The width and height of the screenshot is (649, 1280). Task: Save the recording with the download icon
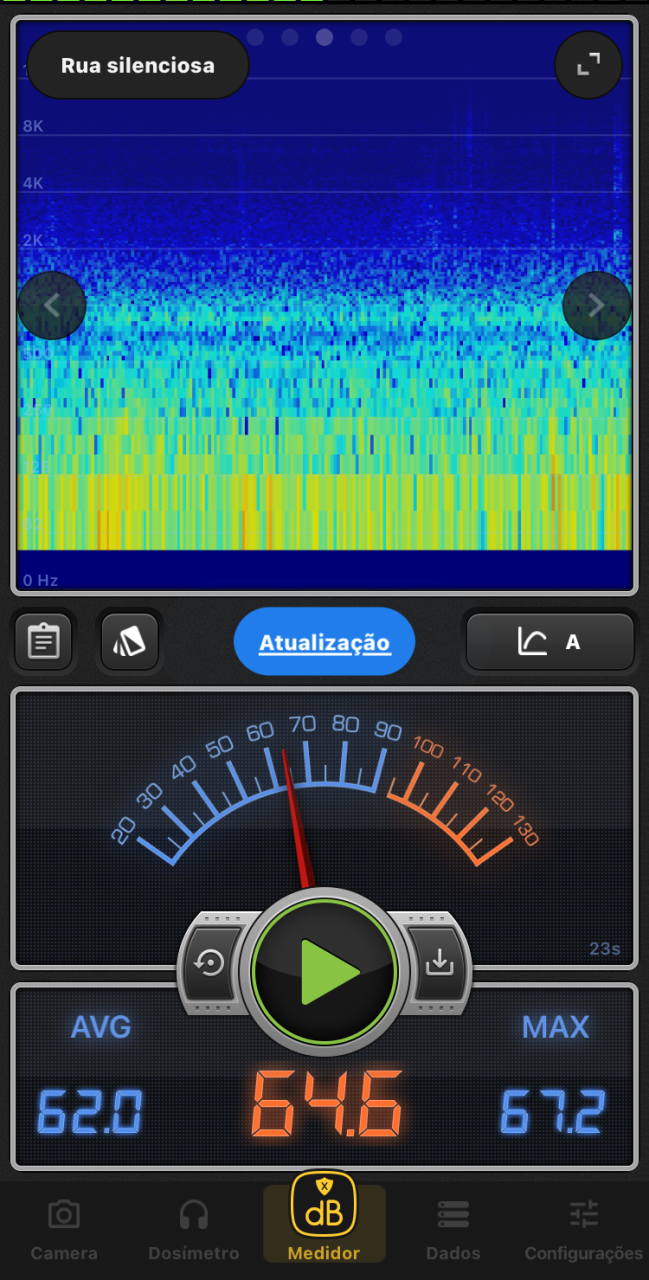[x=438, y=963]
